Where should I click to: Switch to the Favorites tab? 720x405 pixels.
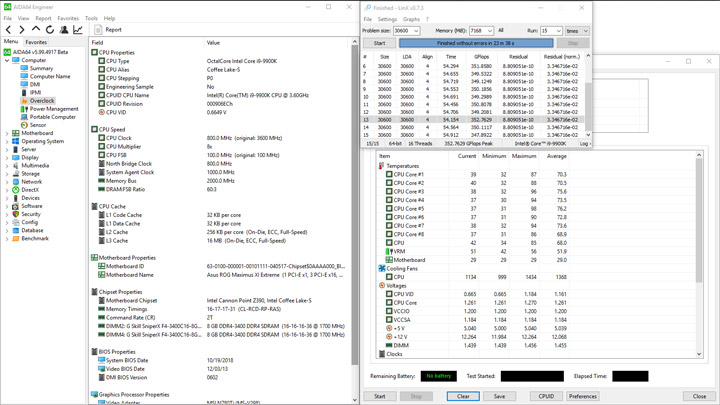coord(36,42)
